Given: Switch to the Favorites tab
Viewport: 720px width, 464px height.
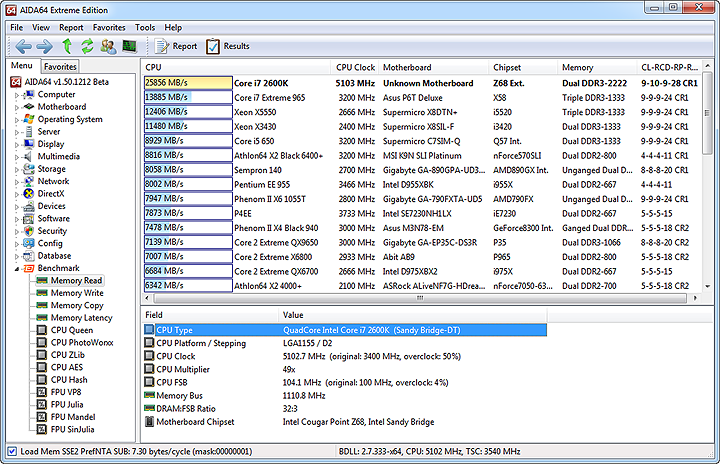Looking at the screenshot, I should (x=60, y=67).
